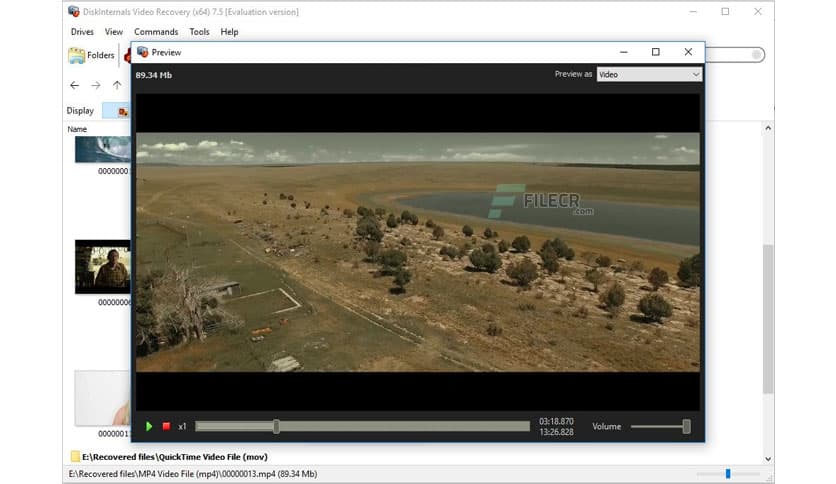This screenshot has height=484, width=836.
Task: Click the x1 playback speed label
Action: click(182, 426)
